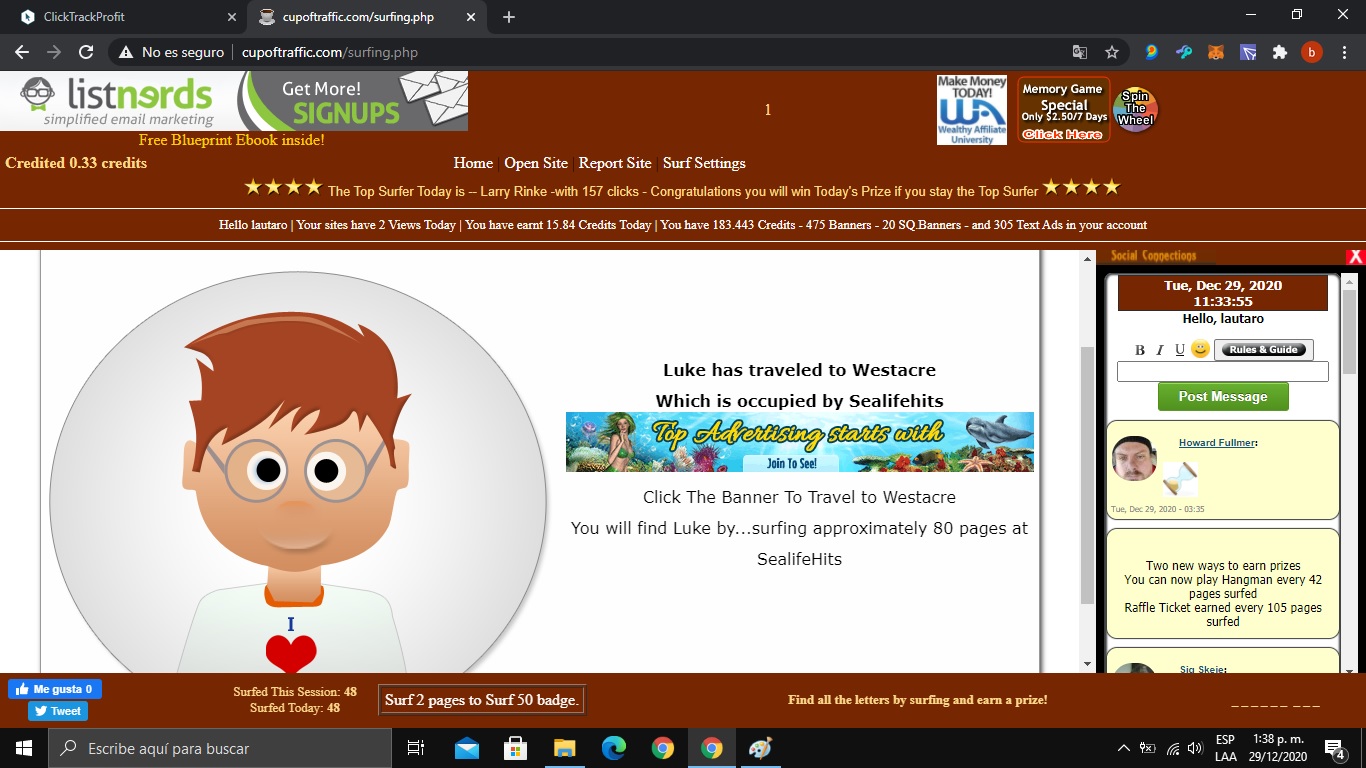
Task: Click the page scroll-up arrow
Action: pos(1088,259)
